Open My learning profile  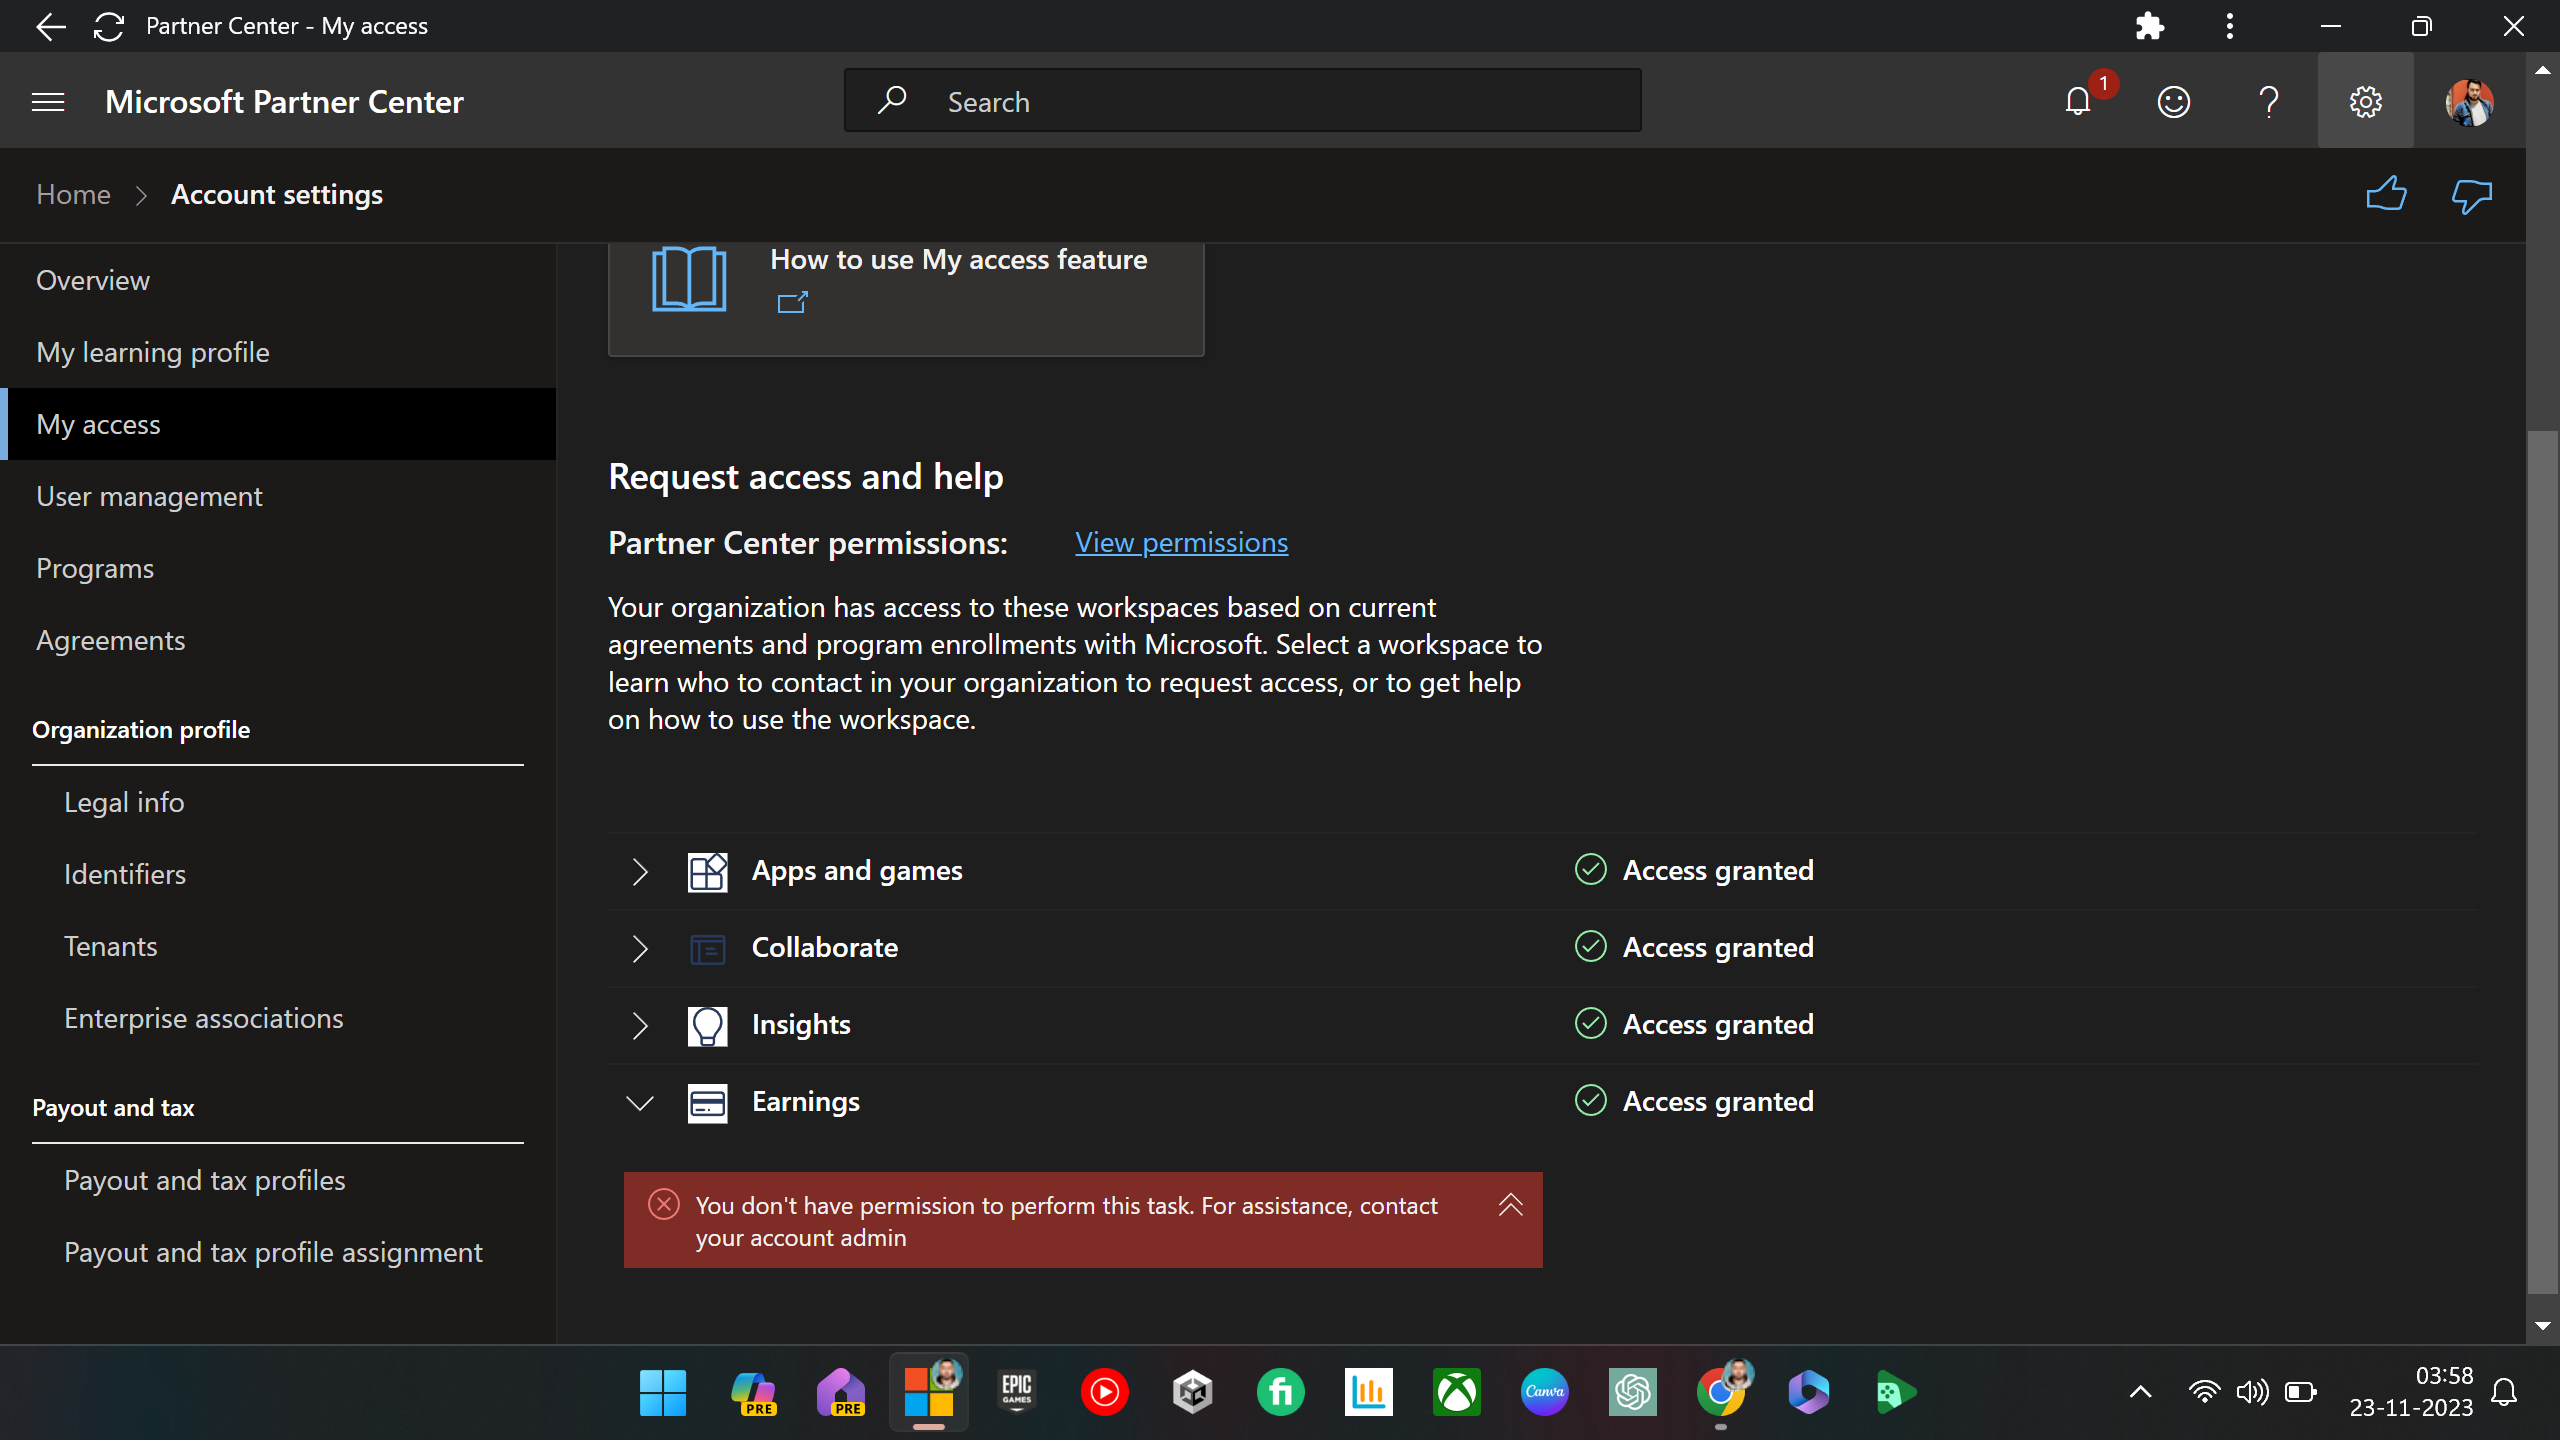click(278, 352)
